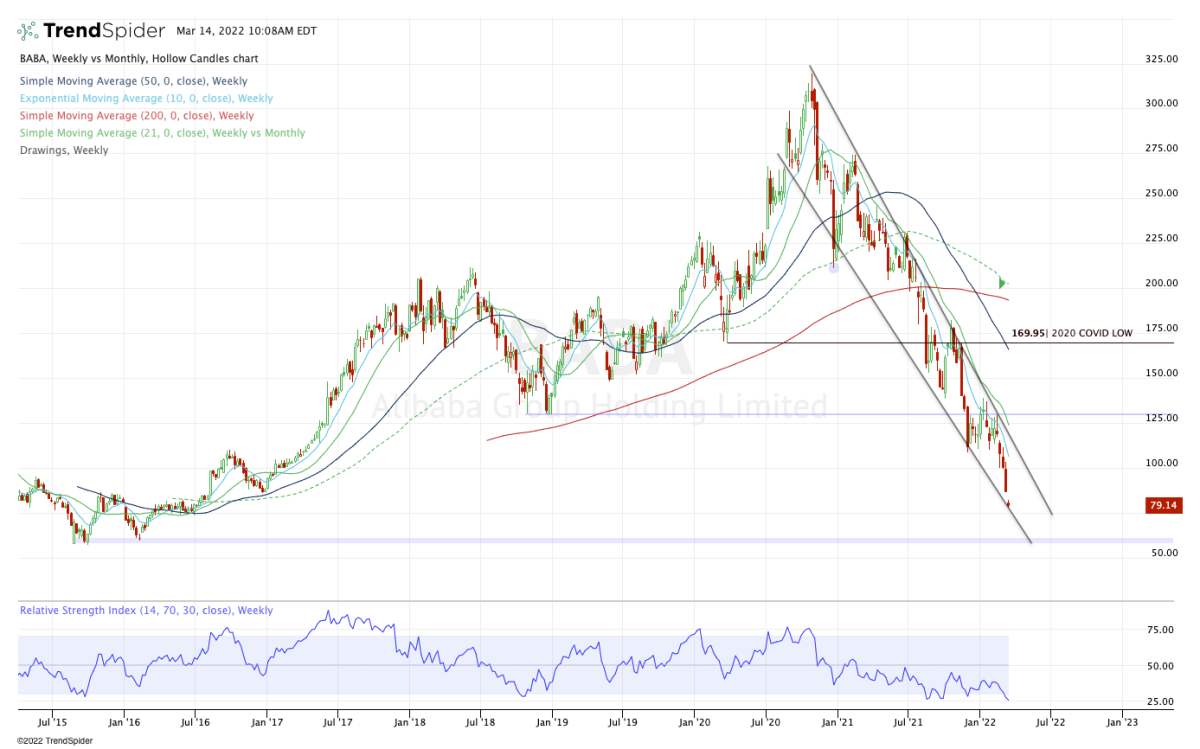This screenshot has width=1200, height=749.
Task: Select the green SMA 21 Weekly vs Monthly legend
Action: (161, 133)
